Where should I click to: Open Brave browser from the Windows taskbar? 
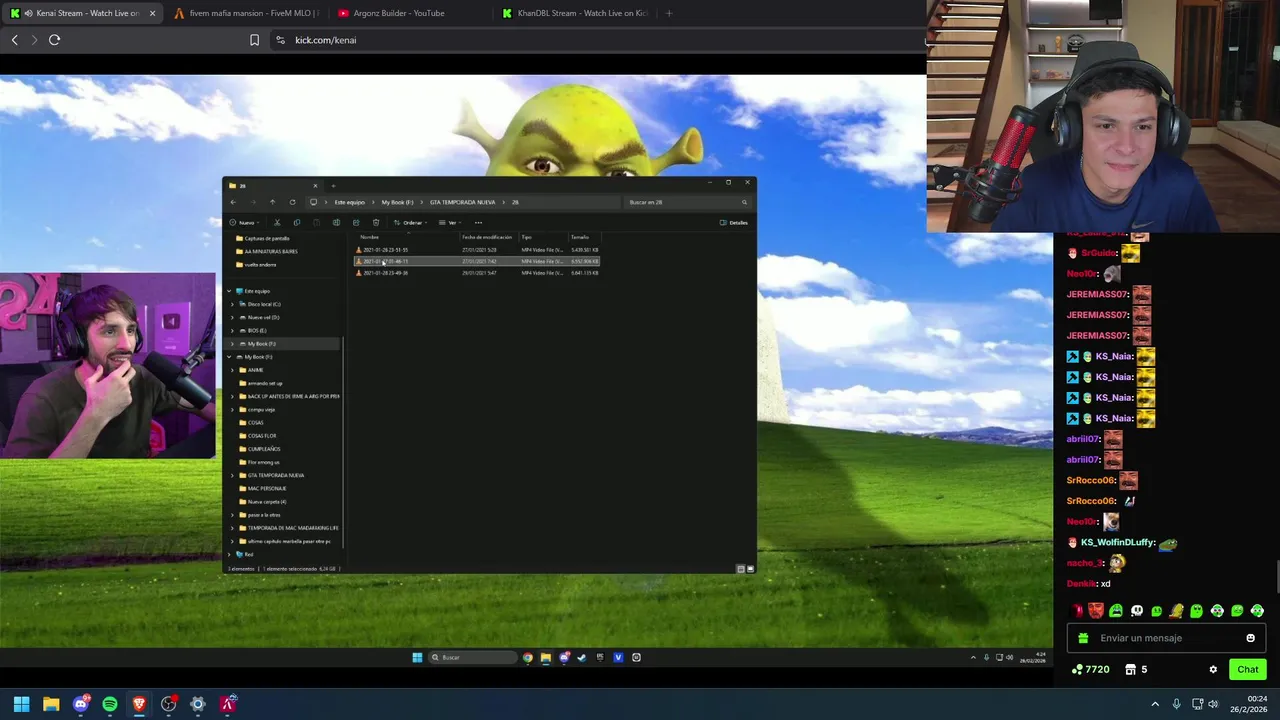pyautogui.click(x=139, y=704)
